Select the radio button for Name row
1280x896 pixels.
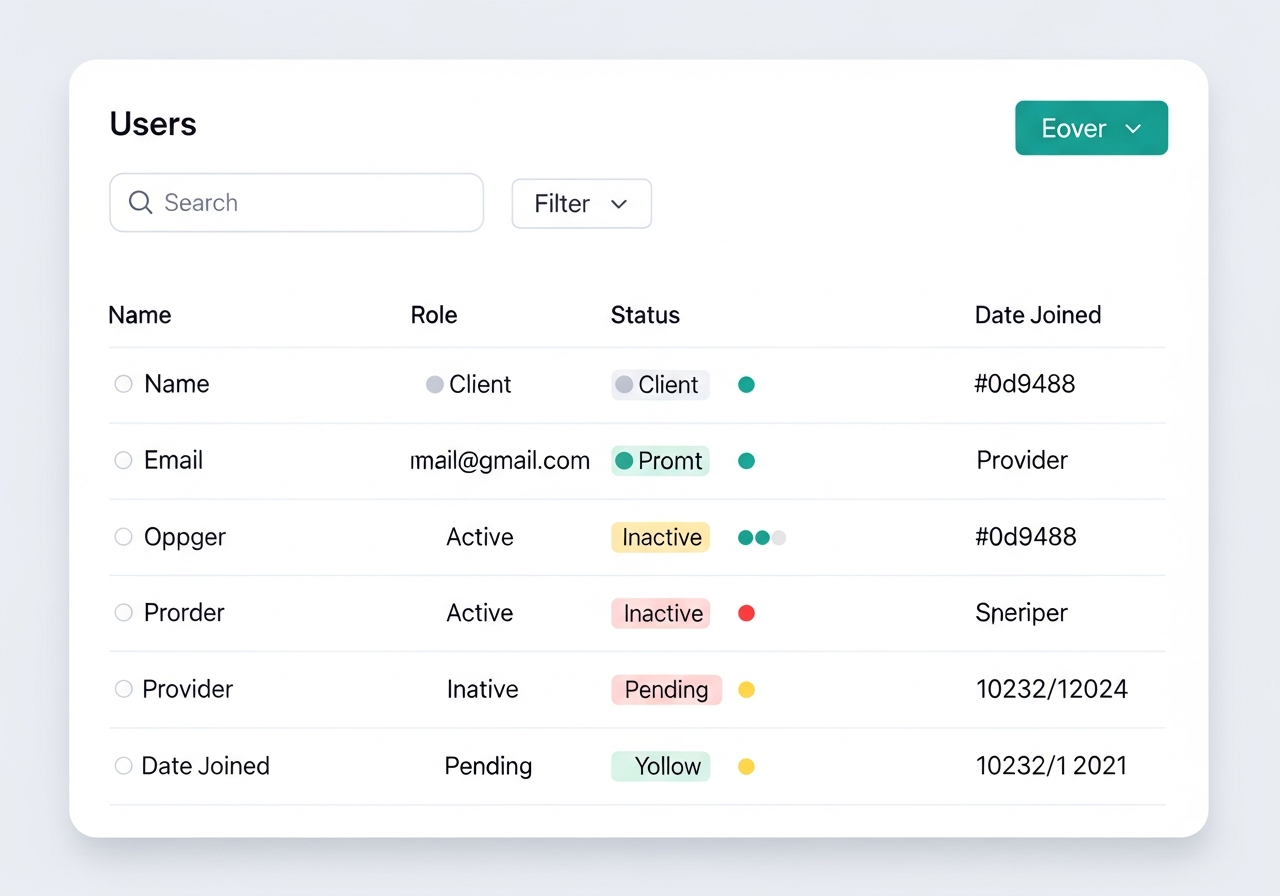[x=123, y=384]
